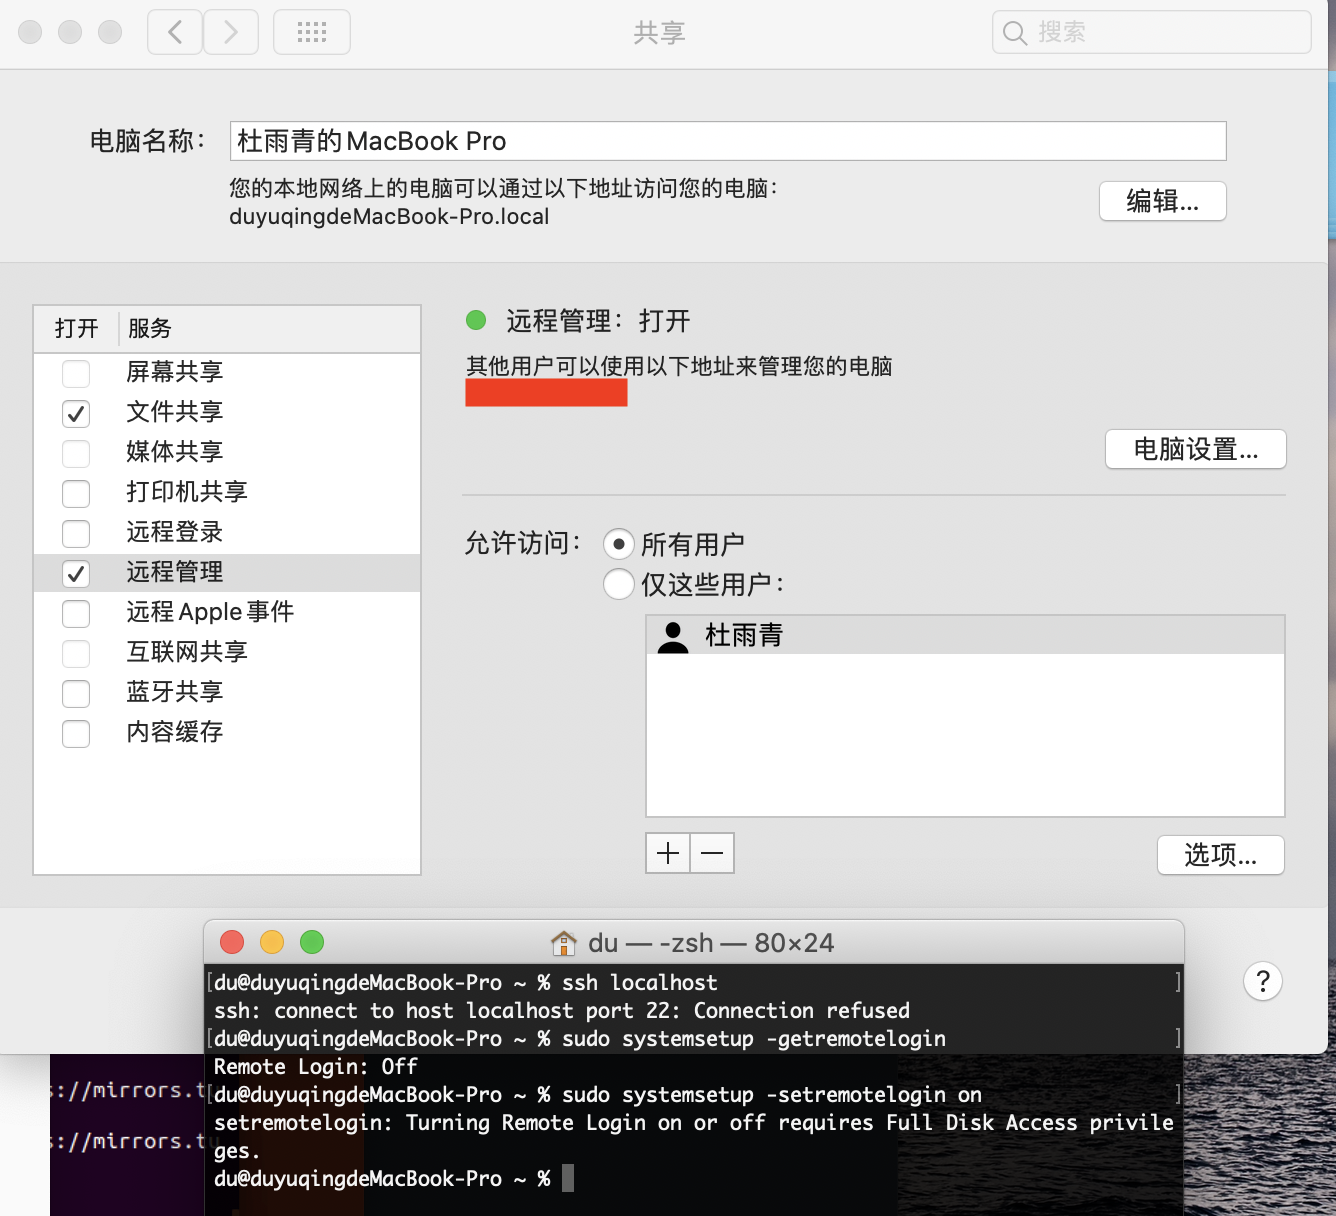Tick the 互联网共享 checkbox

pyautogui.click(x=76, y=653)
